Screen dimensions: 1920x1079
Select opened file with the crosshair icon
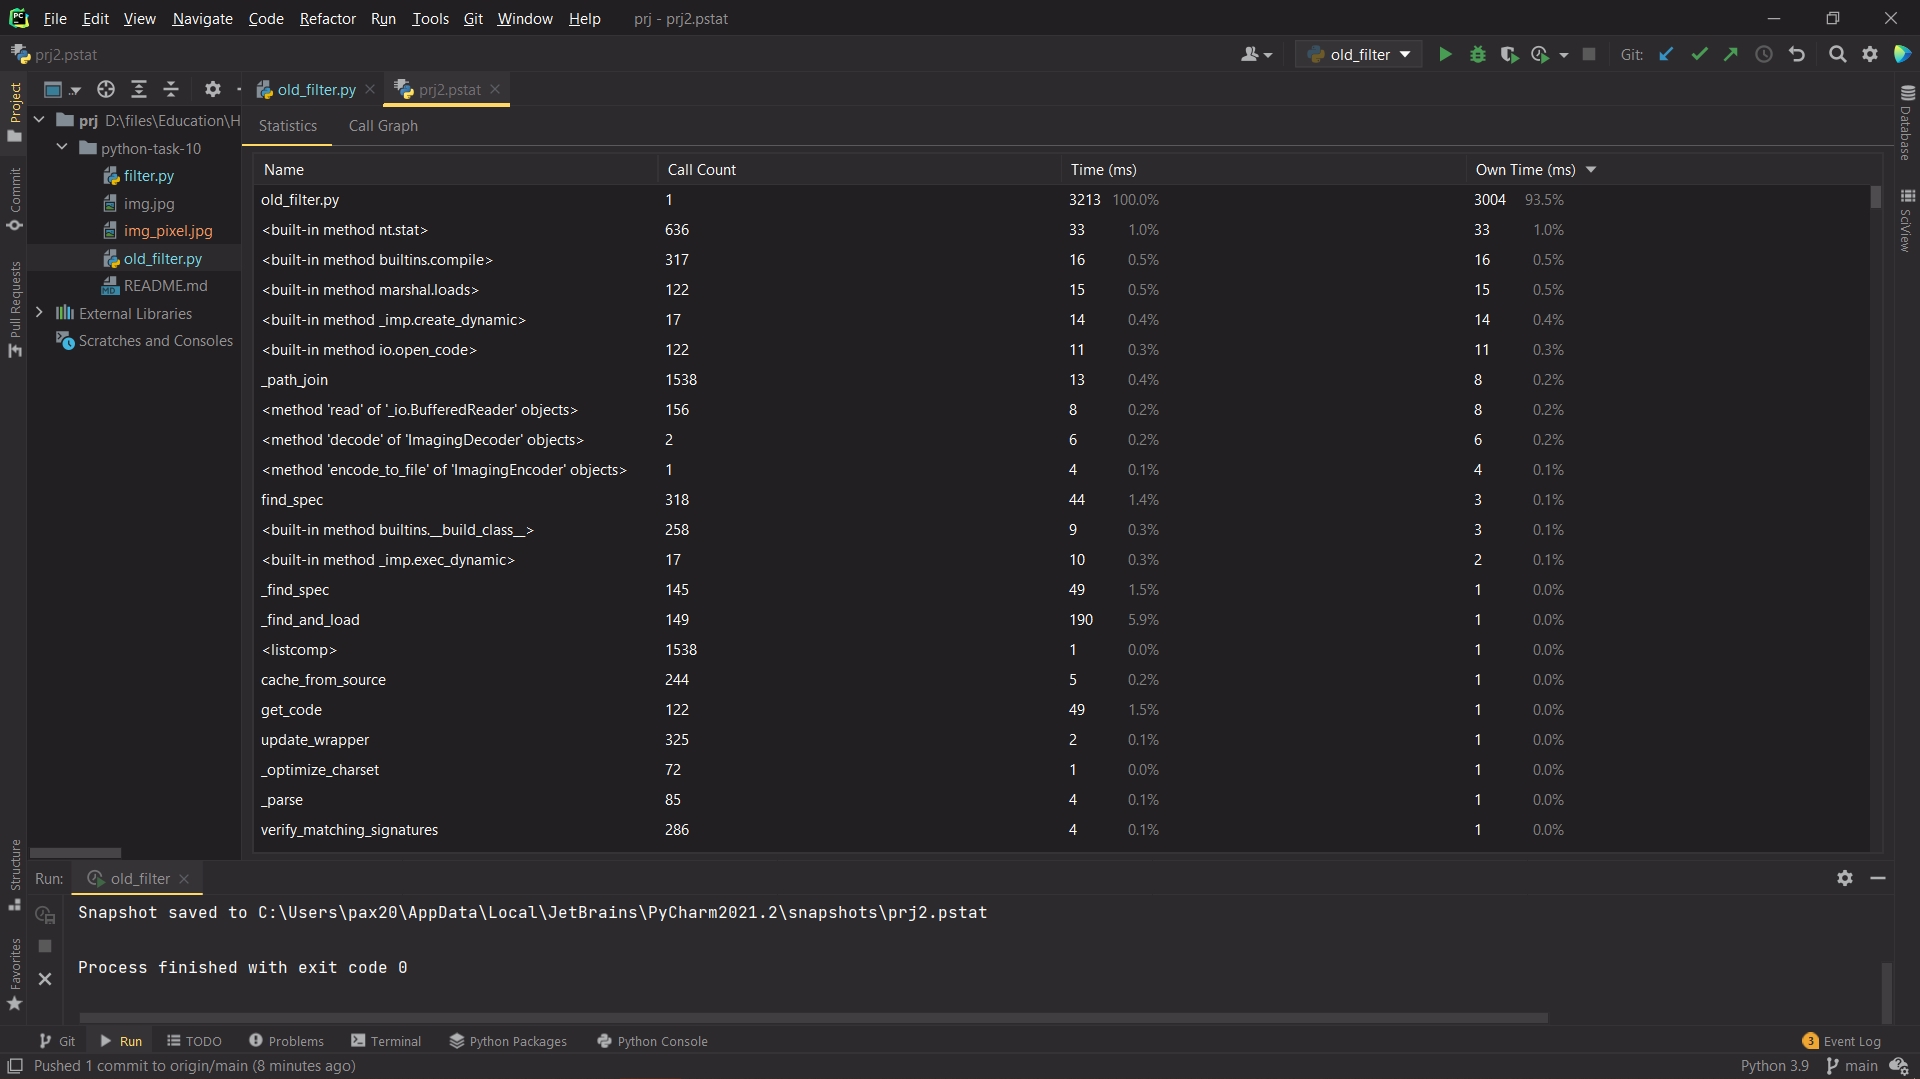105,90
